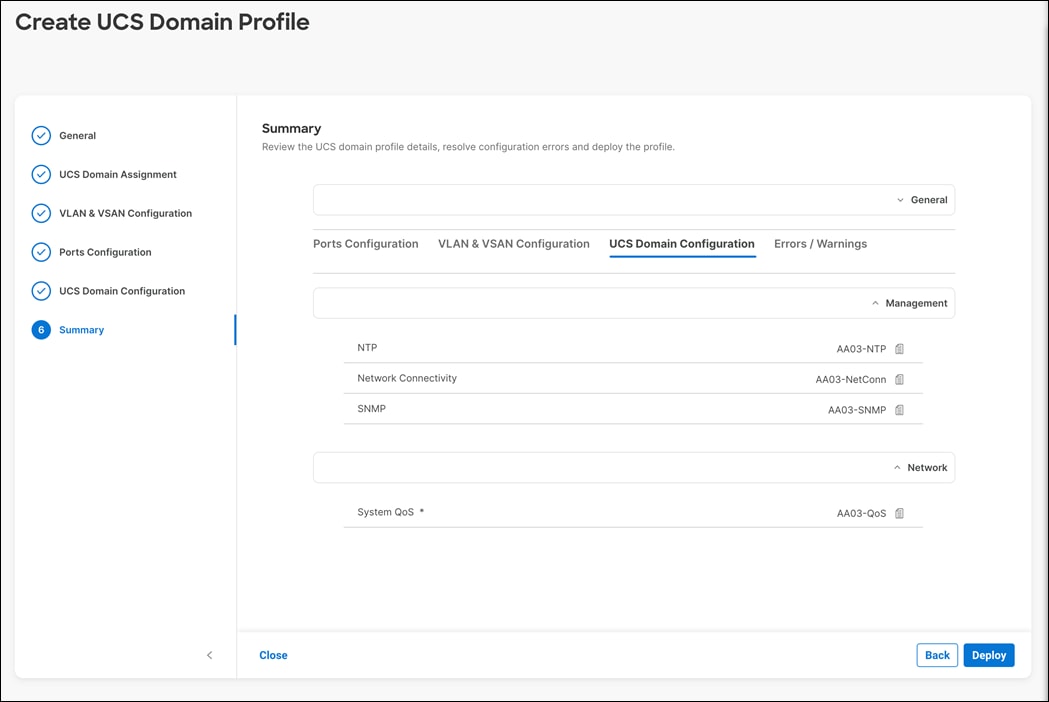Viewport: 1049px width, 702px height.
Task: Click the checkmark beside VLAN & VSAN step
Action: (x=40, y=213)
